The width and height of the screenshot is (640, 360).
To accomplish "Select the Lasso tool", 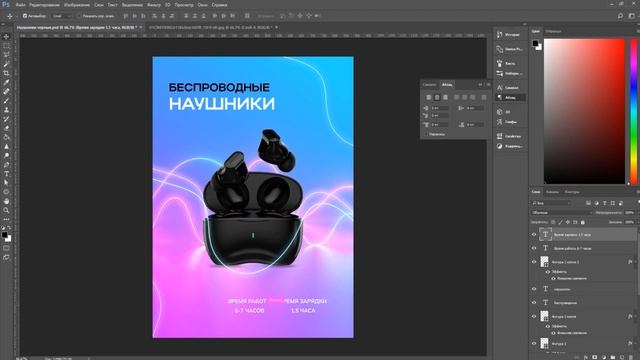I will (x=6, y=55).
